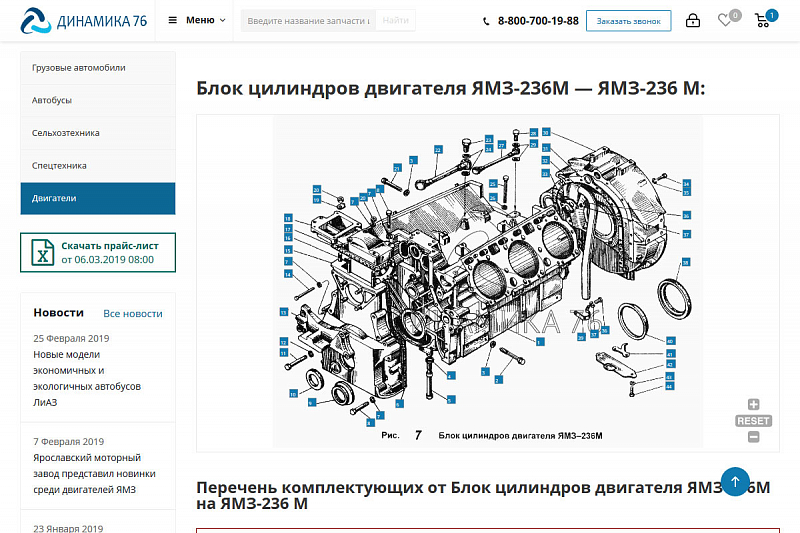
Task: Select part marker 13 on the diagram
Action: click(x=284, y=312)
